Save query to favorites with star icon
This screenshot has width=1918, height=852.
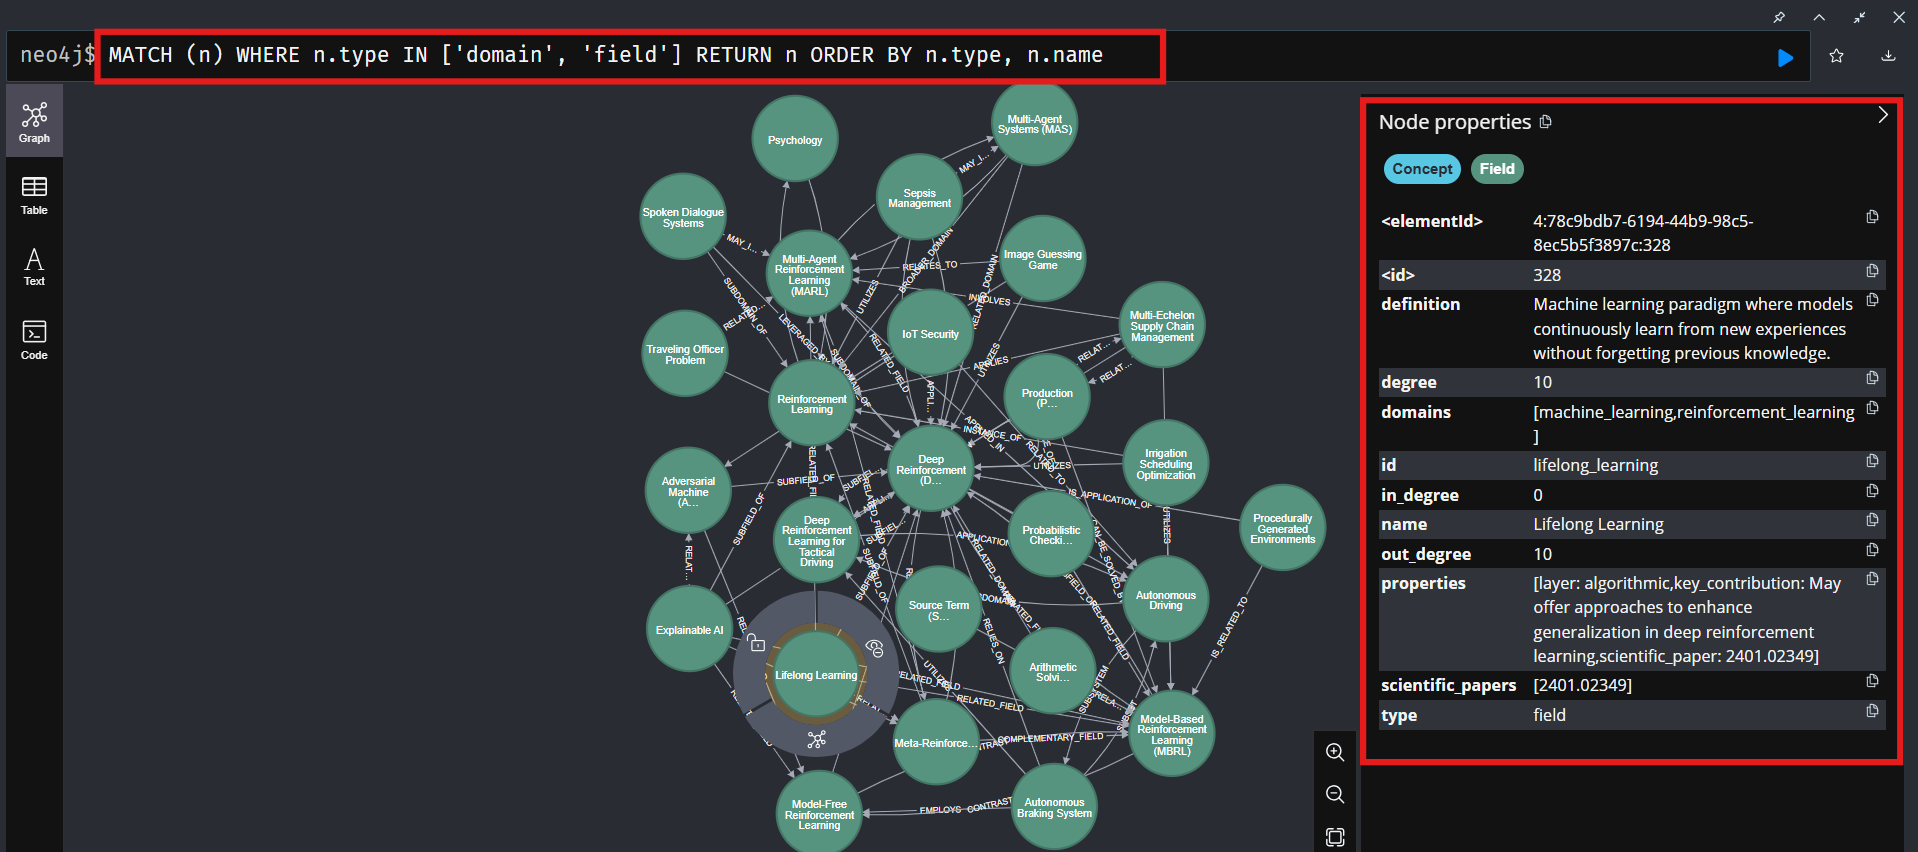tap(1836, 56)
